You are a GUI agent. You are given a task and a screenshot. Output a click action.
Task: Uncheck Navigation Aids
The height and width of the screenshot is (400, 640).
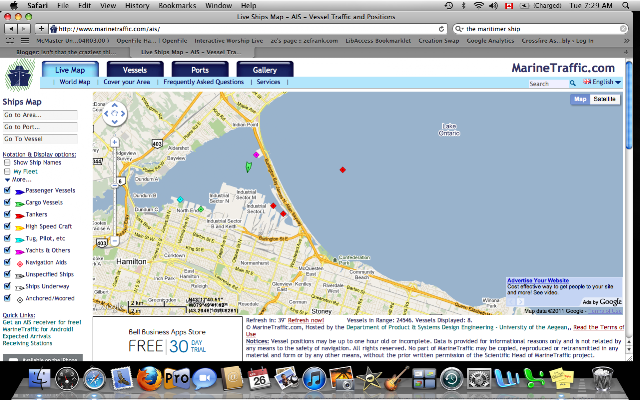click(x=7, y=262)
